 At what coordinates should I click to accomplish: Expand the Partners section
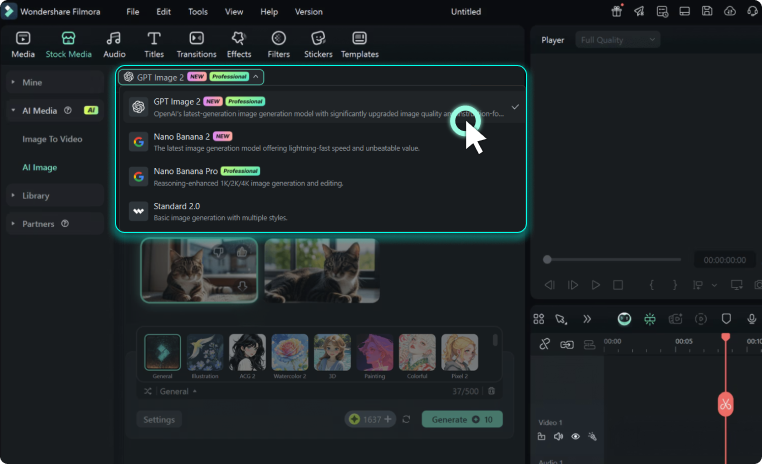13,223
